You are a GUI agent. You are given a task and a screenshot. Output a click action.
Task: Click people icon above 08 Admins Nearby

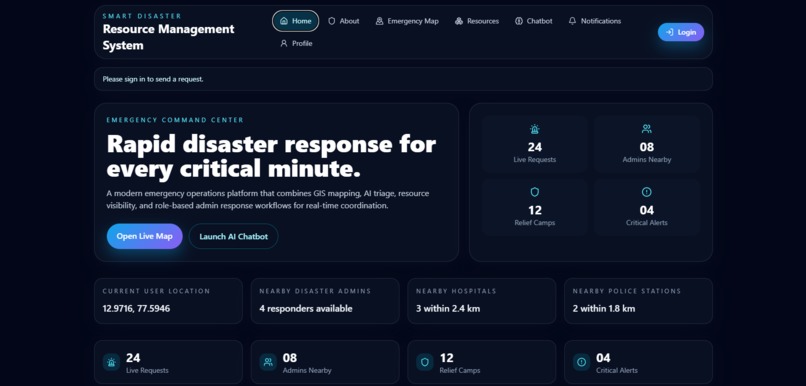[647, 129]
